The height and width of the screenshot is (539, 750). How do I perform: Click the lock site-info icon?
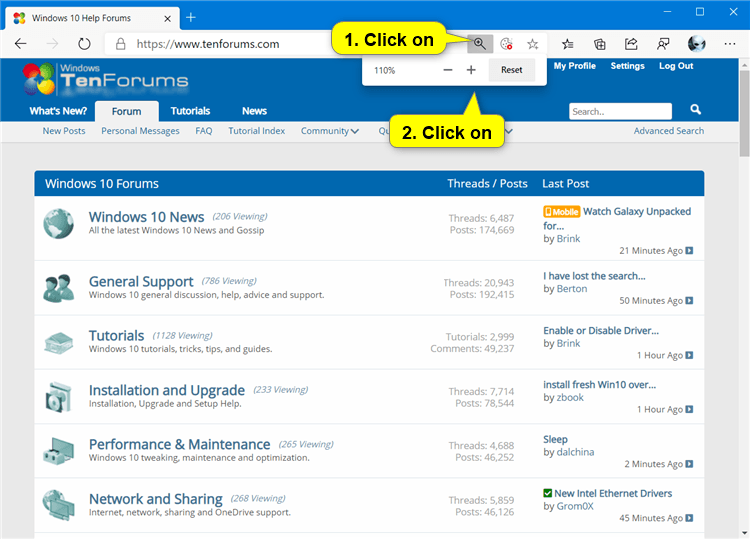point(121,44)
